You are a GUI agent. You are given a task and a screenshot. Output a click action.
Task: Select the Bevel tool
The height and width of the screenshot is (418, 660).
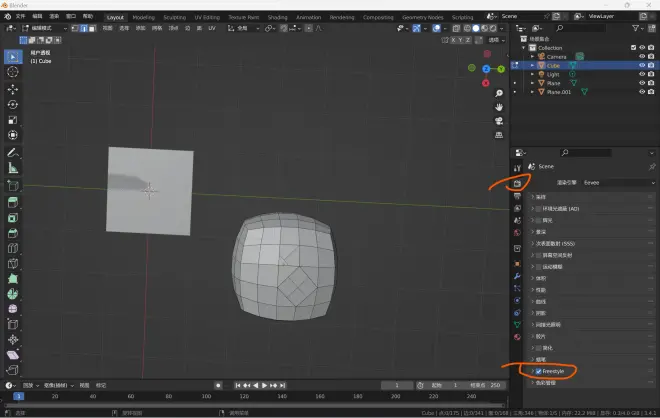pos(13,233)
